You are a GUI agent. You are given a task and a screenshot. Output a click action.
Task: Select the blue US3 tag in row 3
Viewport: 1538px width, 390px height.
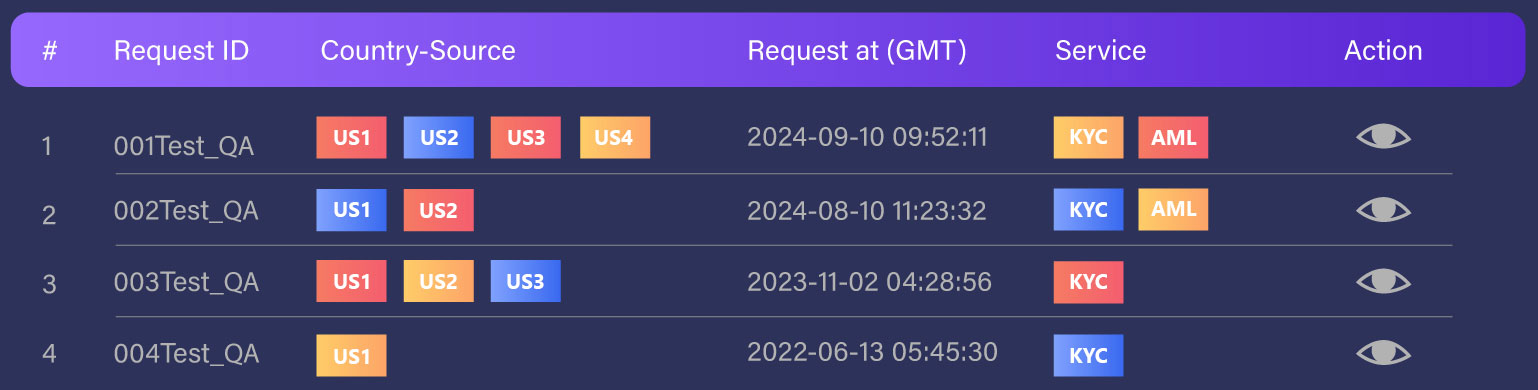525,281
